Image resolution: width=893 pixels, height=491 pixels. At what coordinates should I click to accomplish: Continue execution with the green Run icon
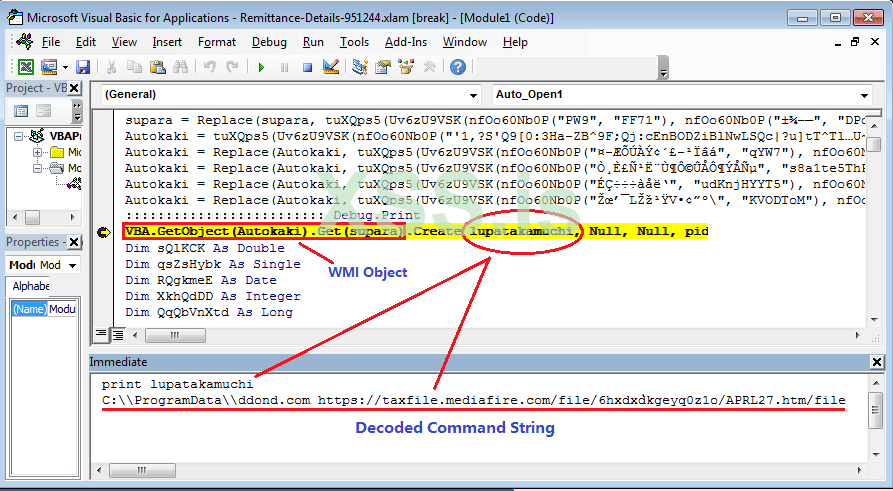(261, 68)
